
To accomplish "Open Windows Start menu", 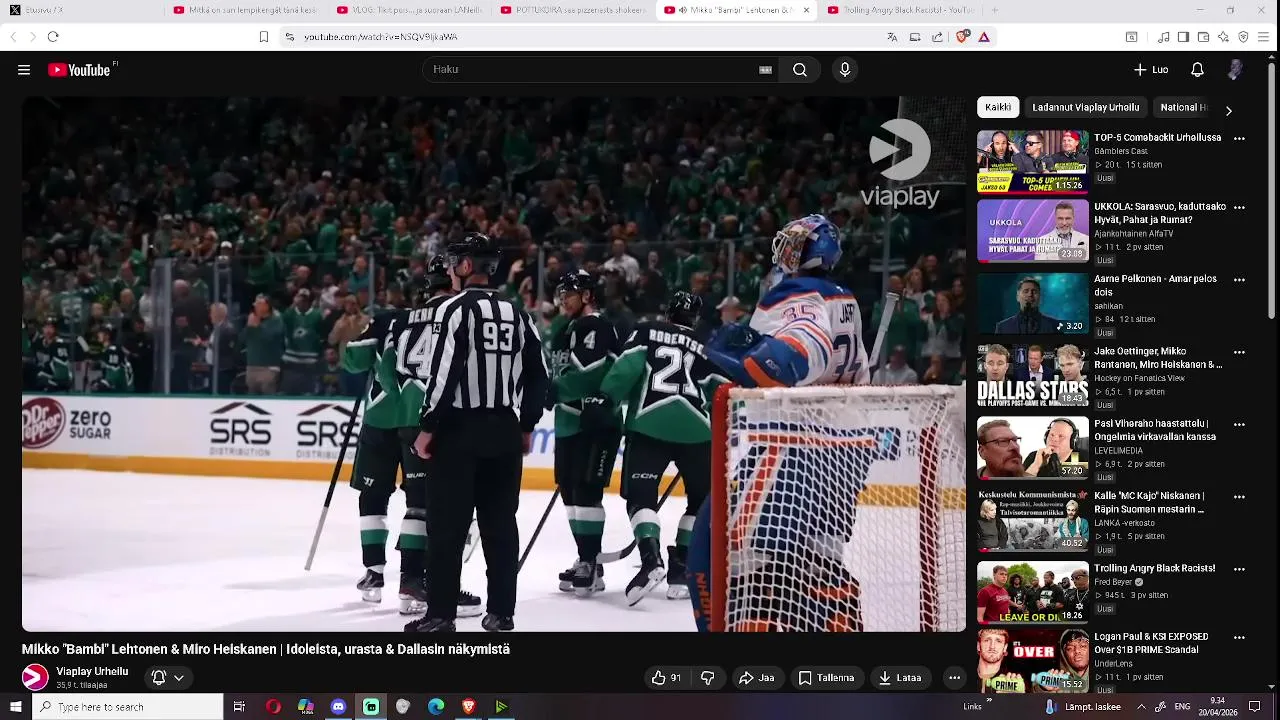I will pos(15,707).
